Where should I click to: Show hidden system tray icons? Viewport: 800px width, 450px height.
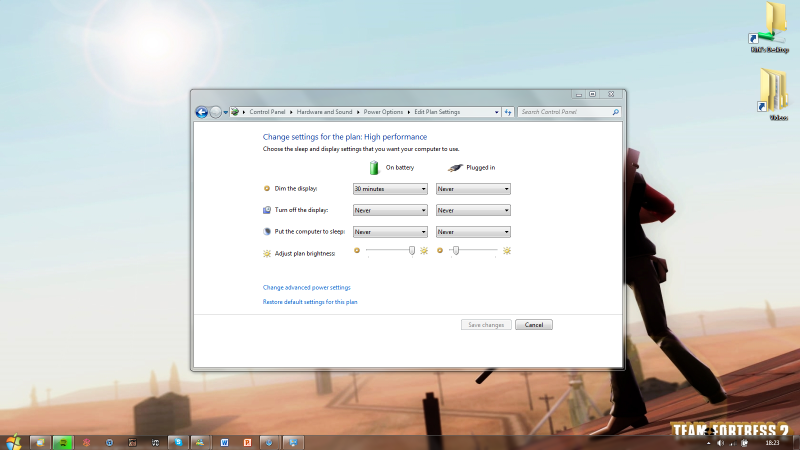[x=709, y=443]
